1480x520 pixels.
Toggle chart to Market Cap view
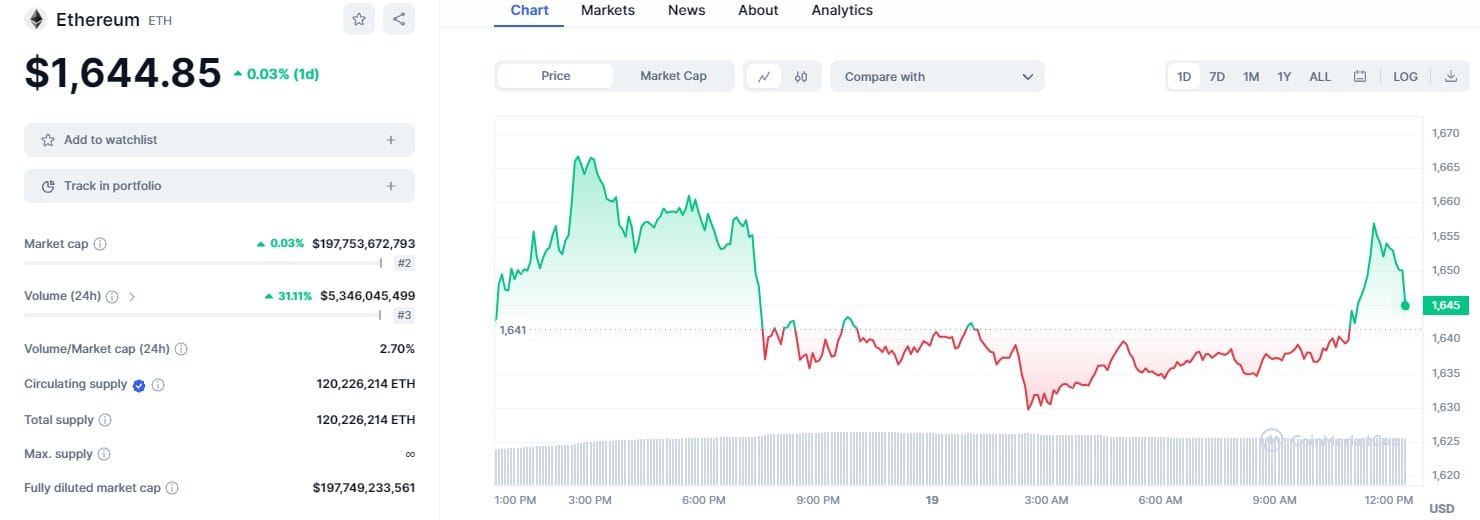click(x=673, y=76)
